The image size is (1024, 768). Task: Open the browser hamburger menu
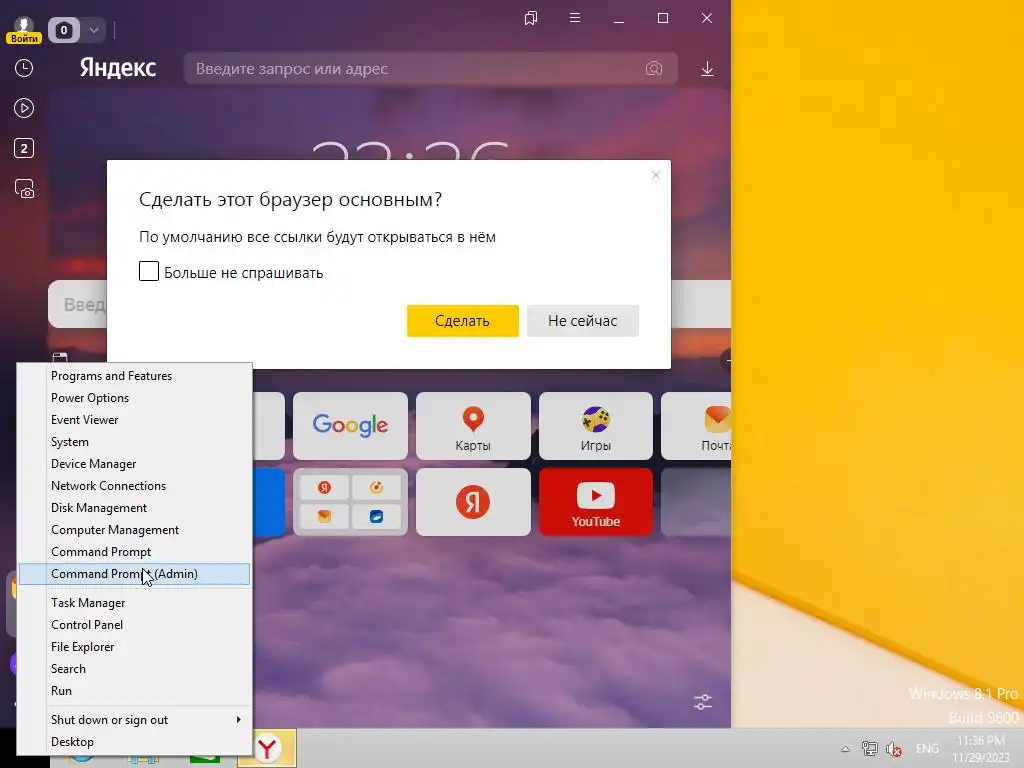[x=575, y=18]
